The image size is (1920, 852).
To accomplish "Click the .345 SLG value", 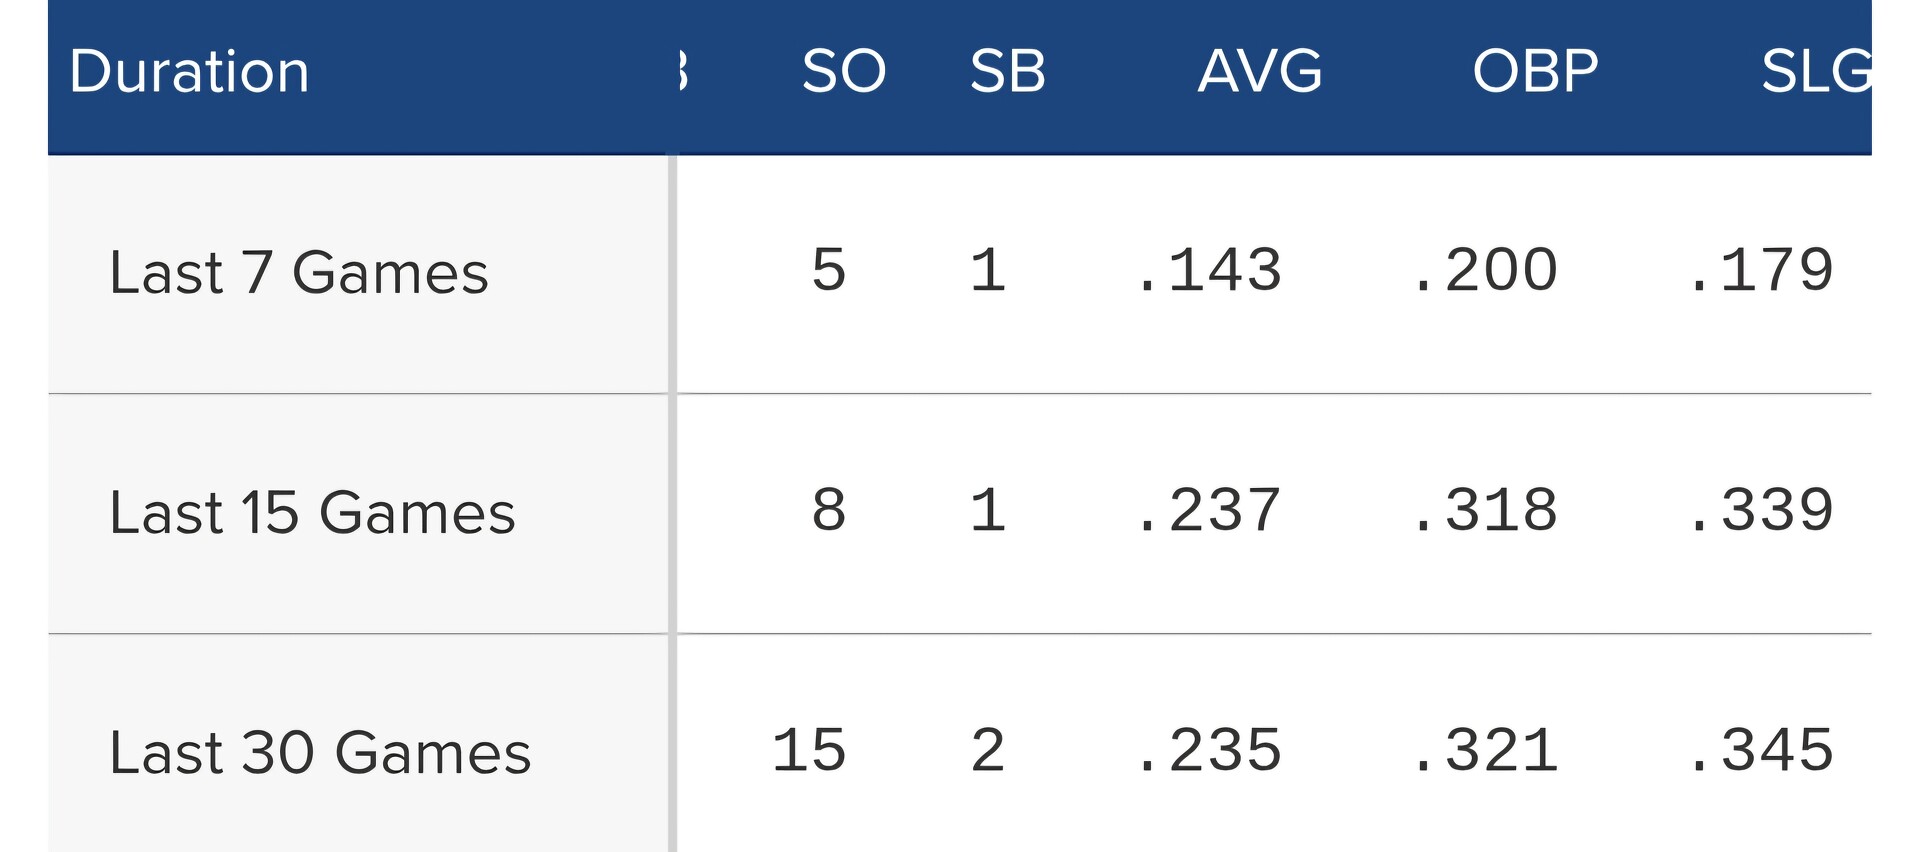I will 1761,751.
